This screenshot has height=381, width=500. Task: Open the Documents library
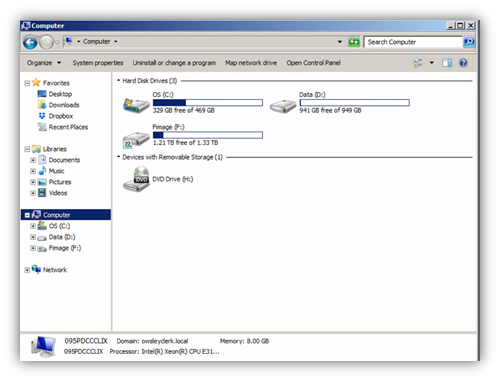click(x=64, y=160)
